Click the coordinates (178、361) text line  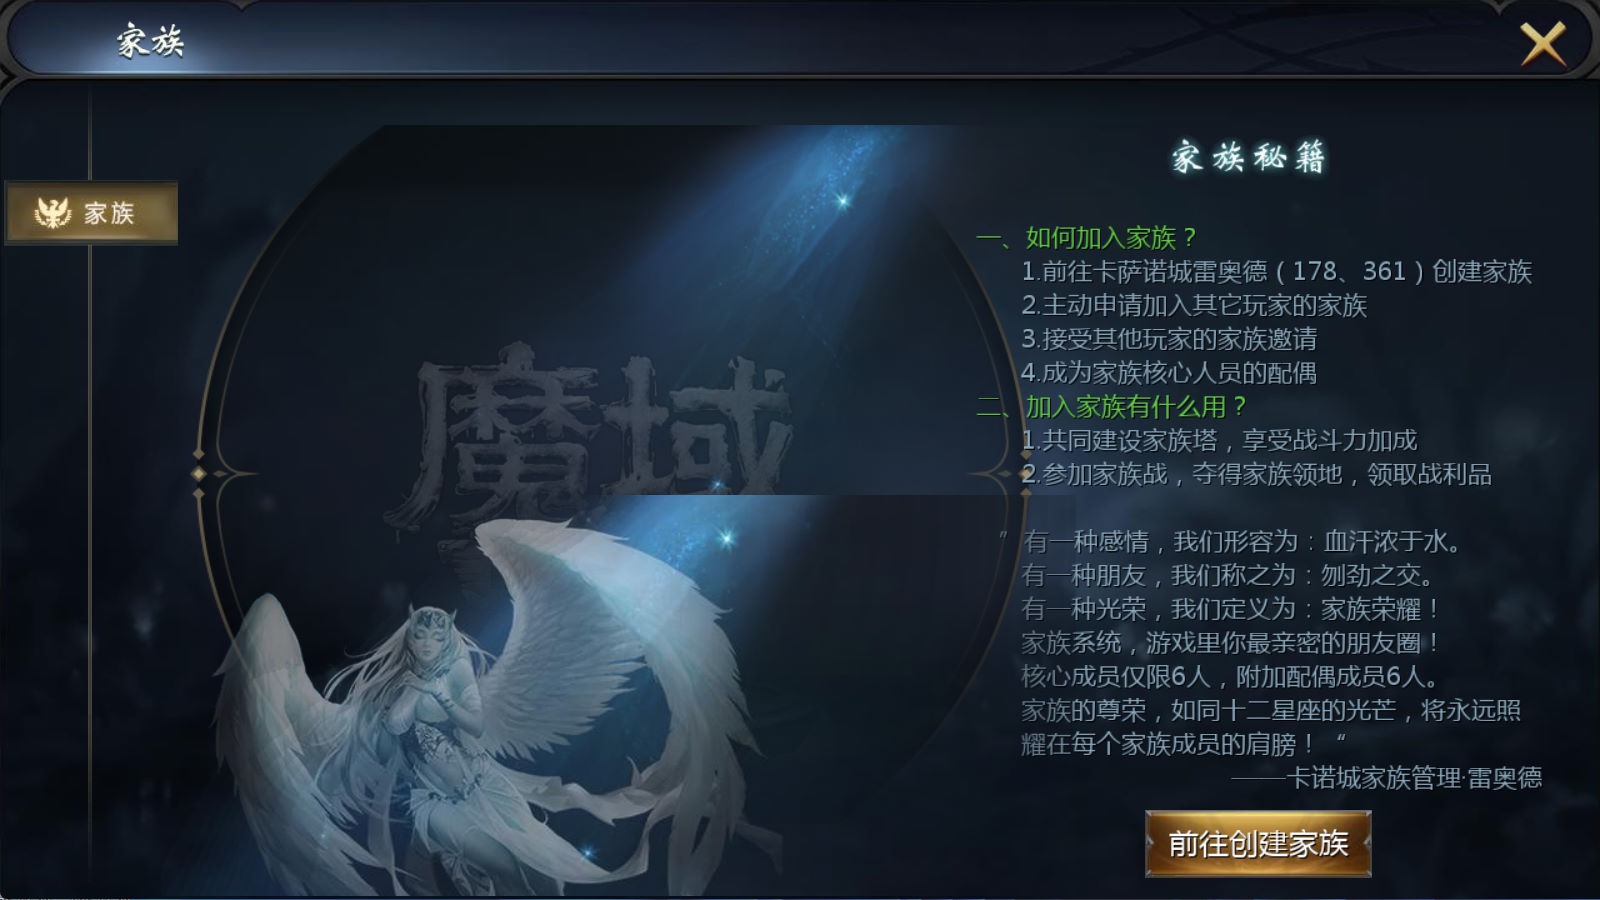coord(1276,272)
